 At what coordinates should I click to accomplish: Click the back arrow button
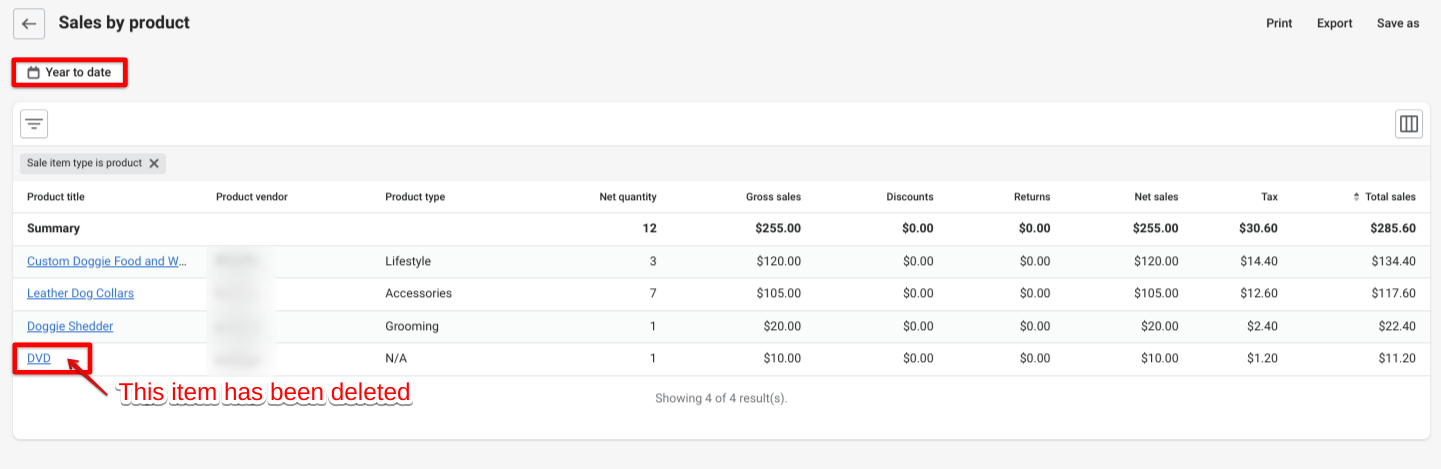pos(29,23)
